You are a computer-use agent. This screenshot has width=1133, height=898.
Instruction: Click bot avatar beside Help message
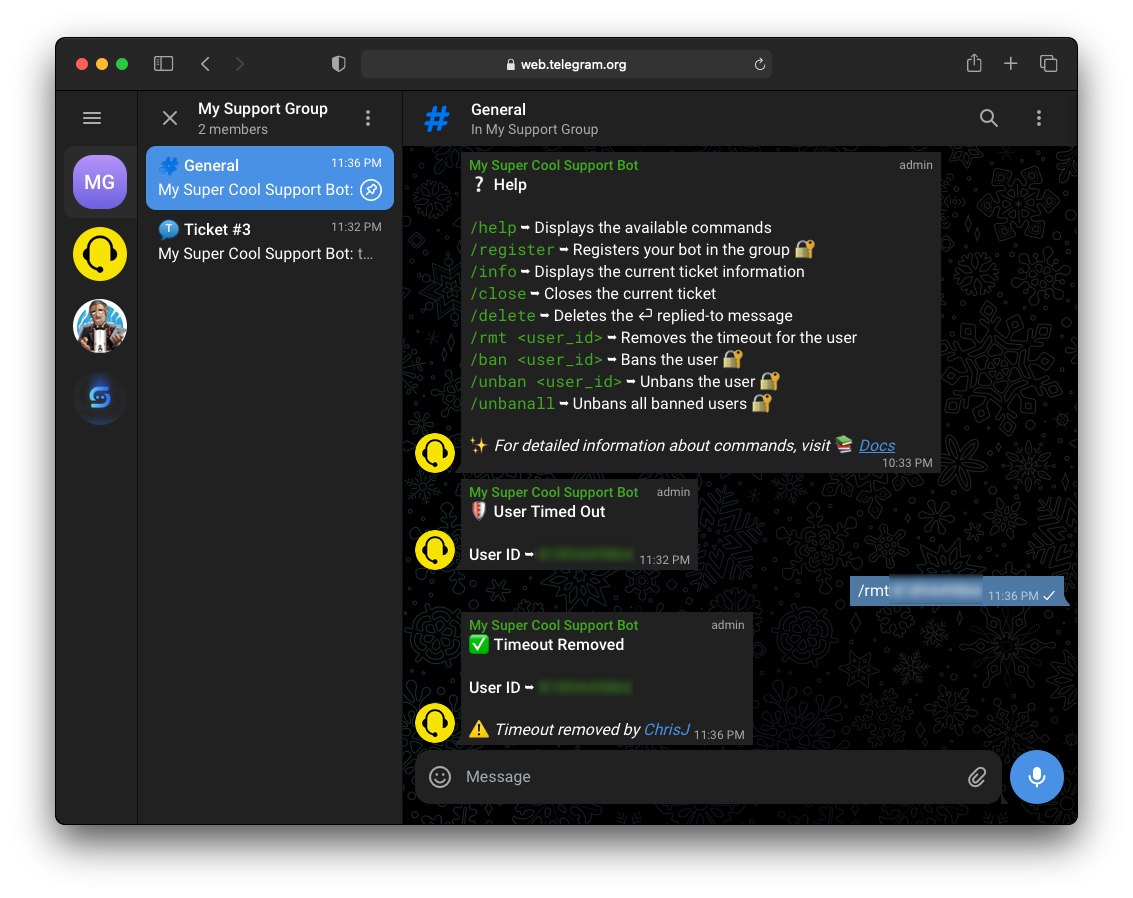(434, 453)
